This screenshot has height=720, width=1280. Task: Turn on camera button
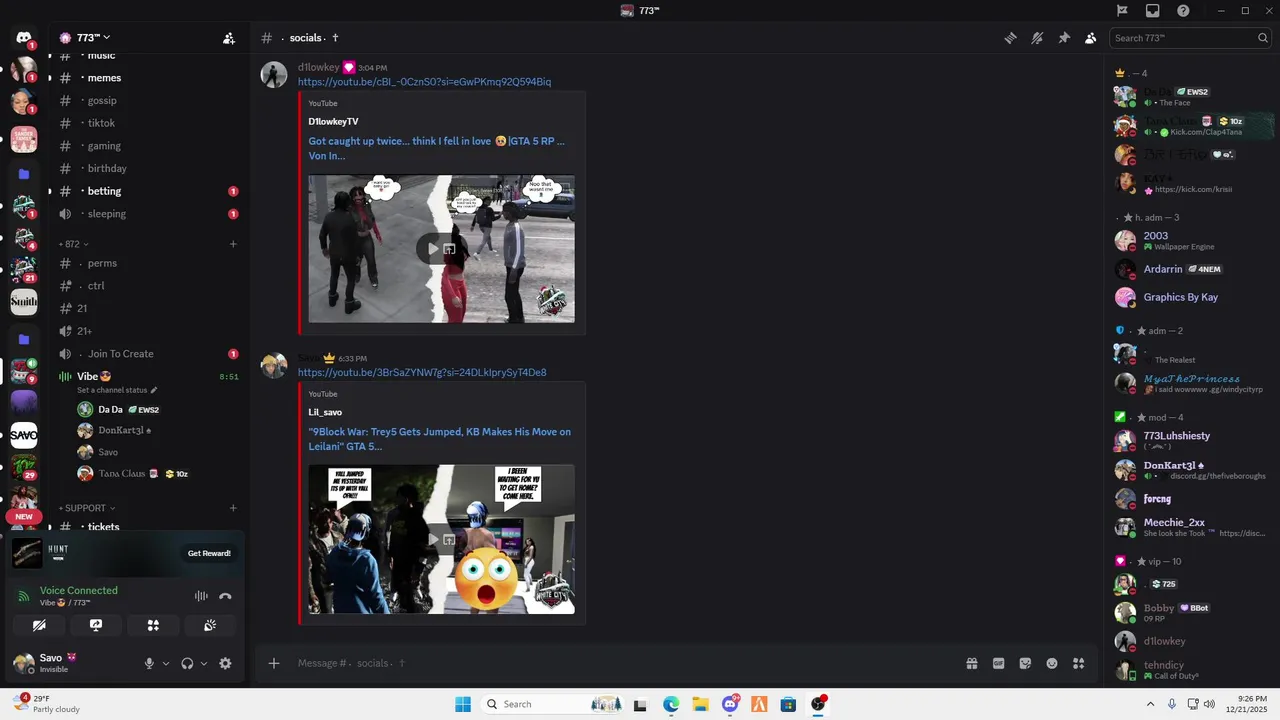pos(39,625)
